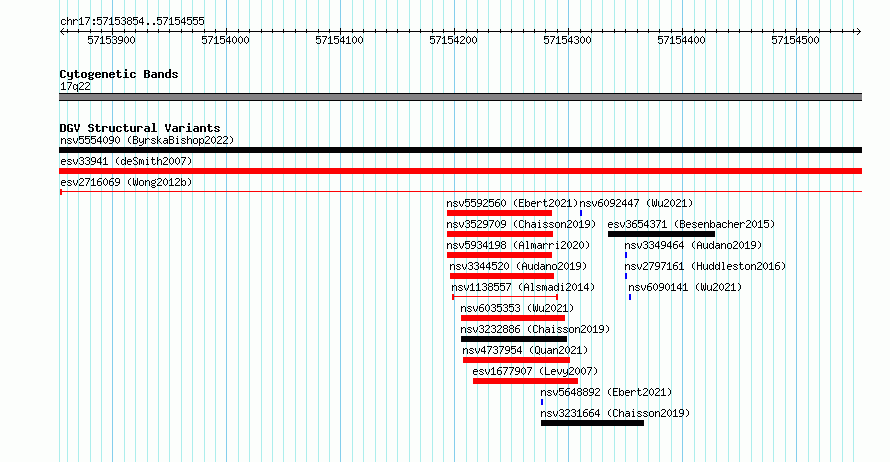Viewport: 890px width, 462px height.
Task: Click ruler position 57154300
Action: [x=568, y=40]
